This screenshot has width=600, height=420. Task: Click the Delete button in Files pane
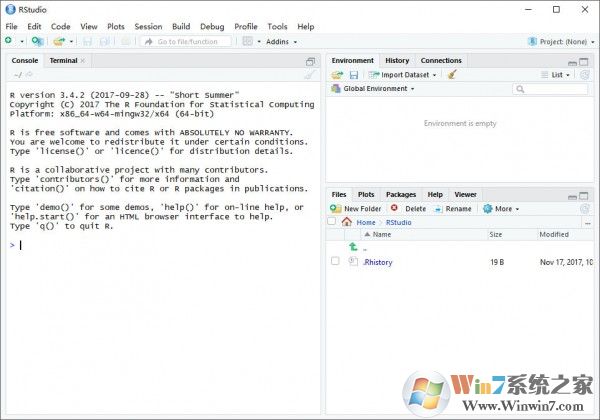tap(408, 208)
